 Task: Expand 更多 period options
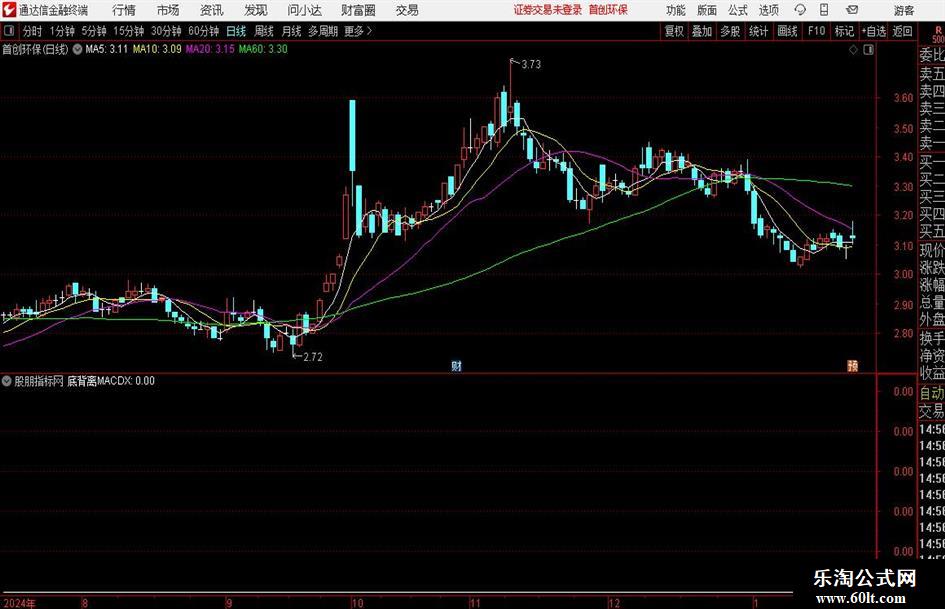[358, 31]
